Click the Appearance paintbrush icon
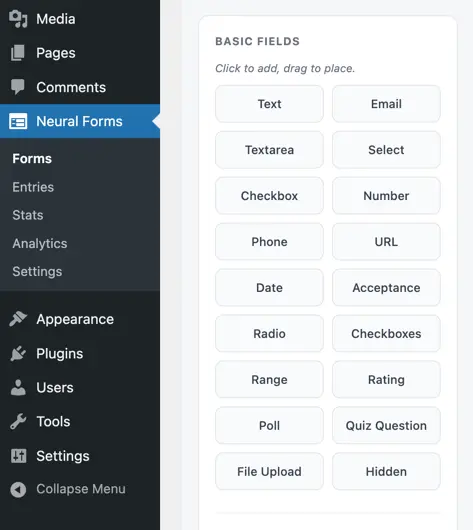Viewport: 473px width, 530px height. pos(18,319)
